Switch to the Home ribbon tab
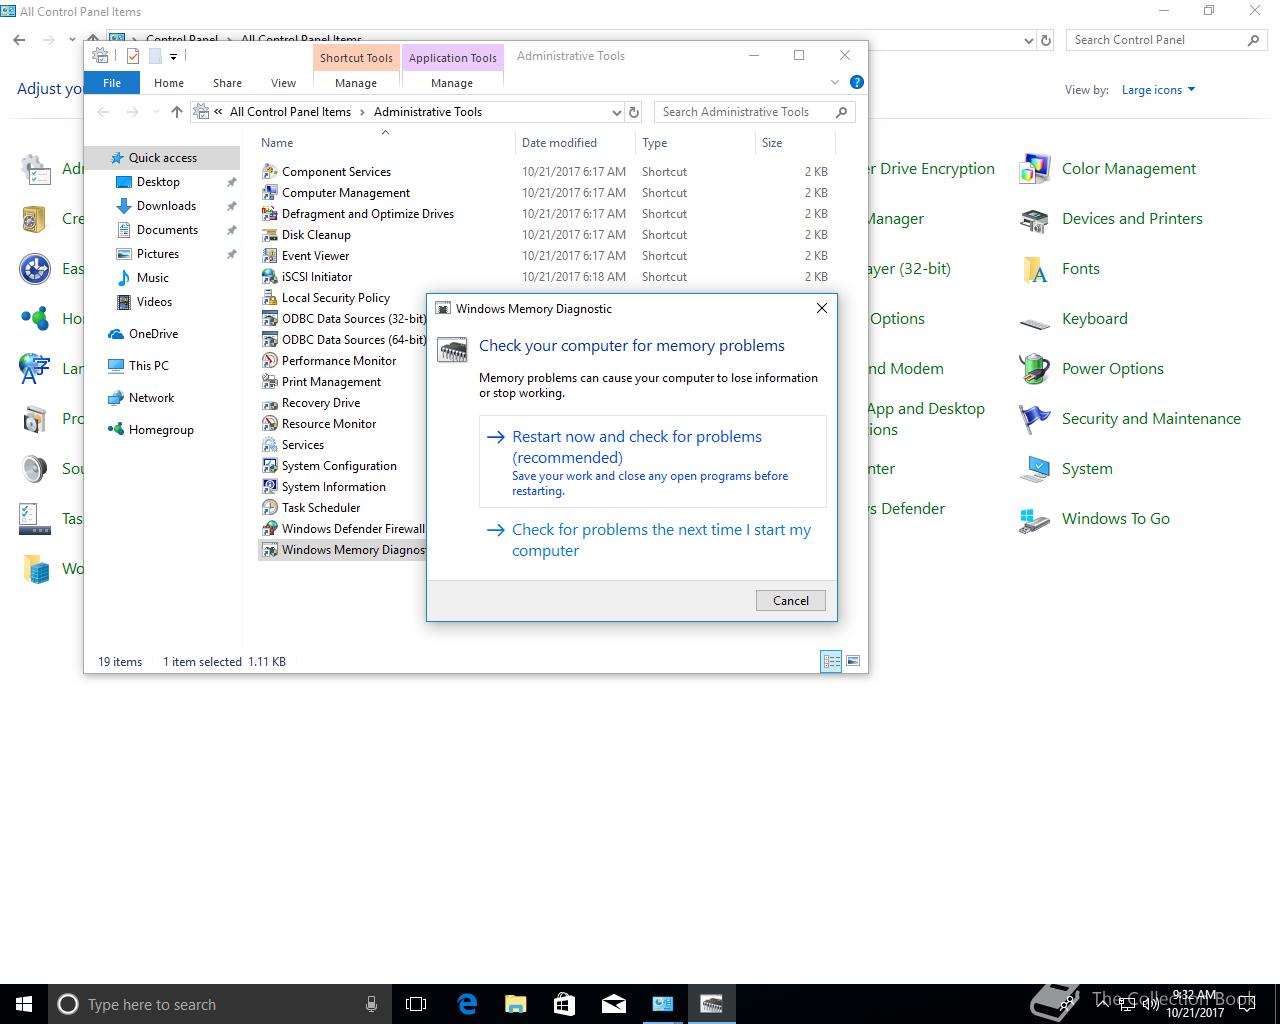The height and width of the screenshot is (1024, 1280). tap(169, 83)
